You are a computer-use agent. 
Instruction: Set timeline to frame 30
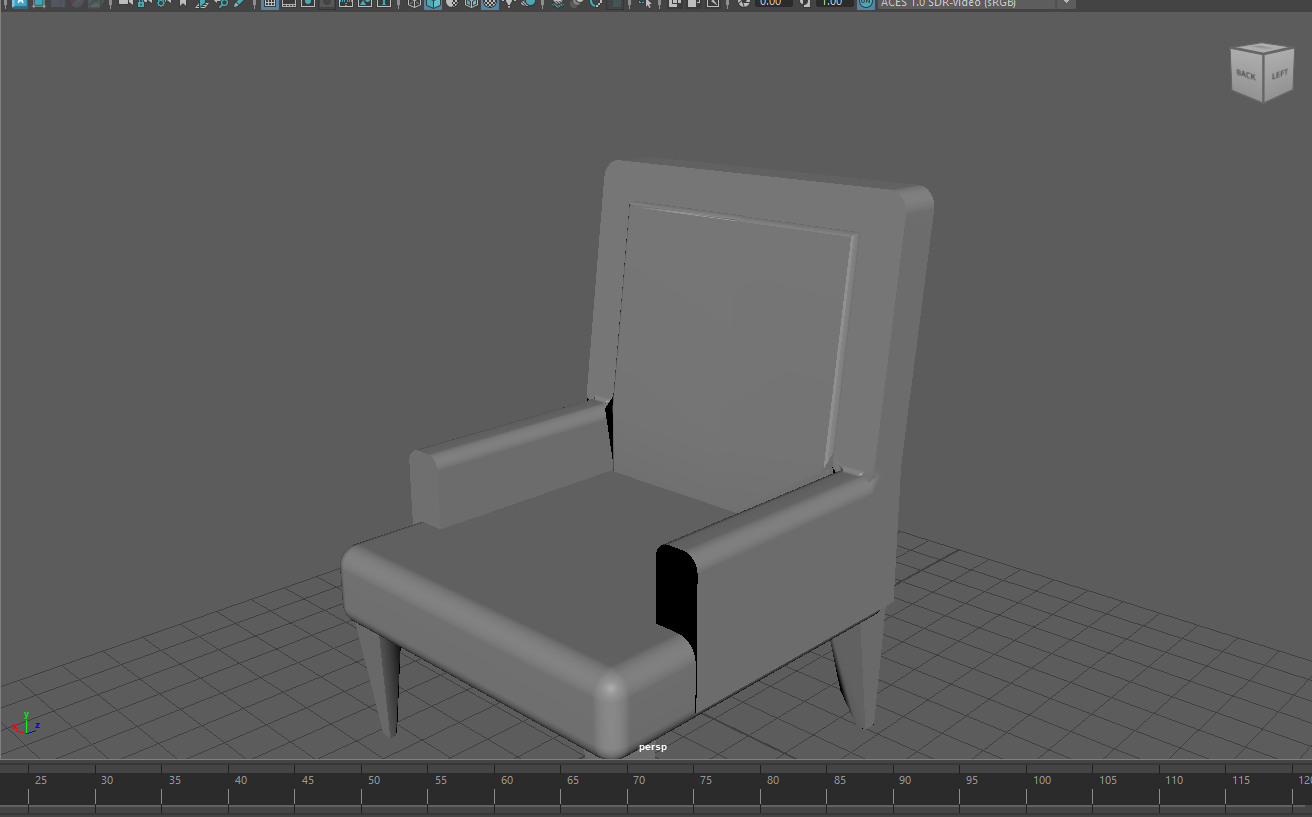pos(107,780)
